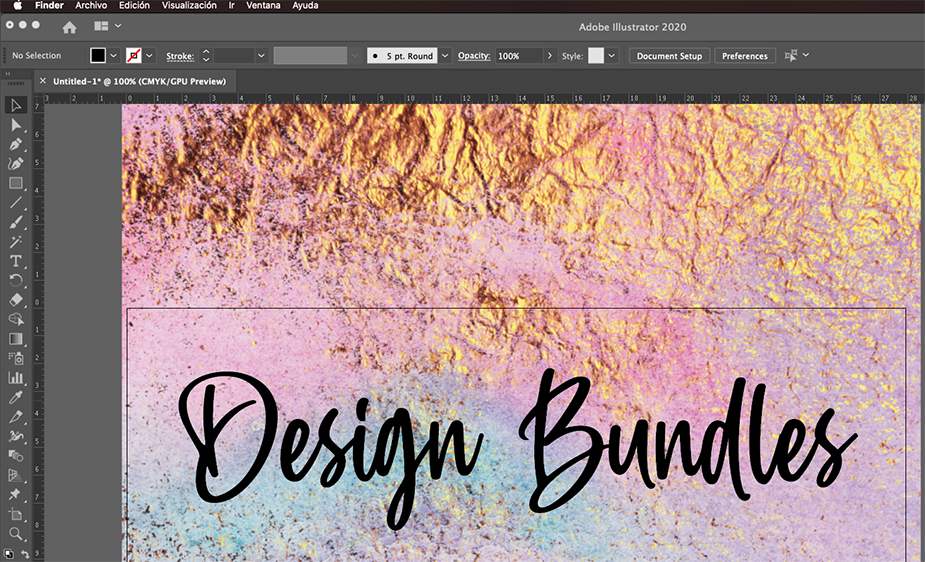This screenshot has width=925, height=562.
Task: Expand the Fill color dropdown arrow
Action: pyautogui.click(x=113, y=55)
